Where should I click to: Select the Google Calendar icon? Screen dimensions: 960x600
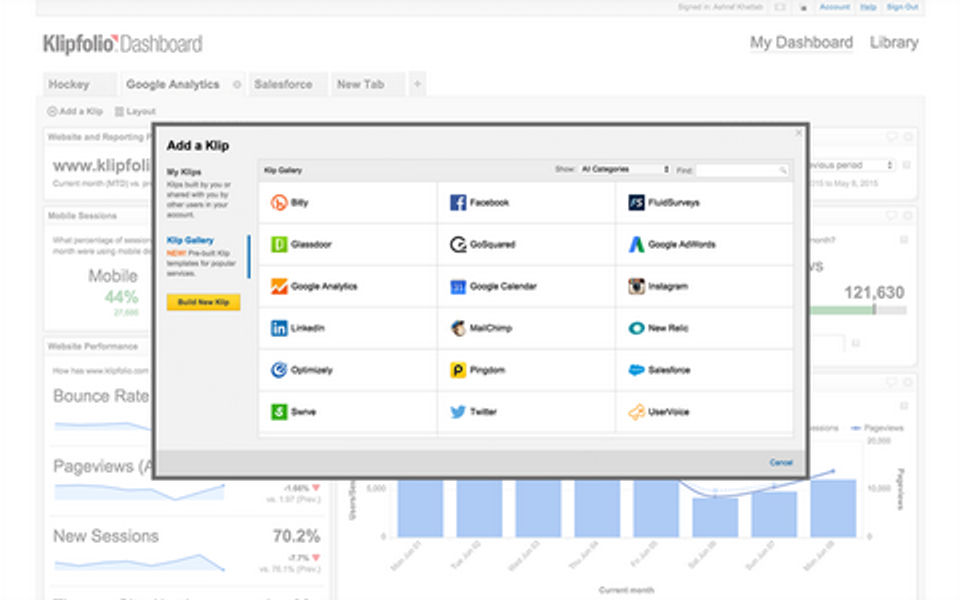pos(458,286)
